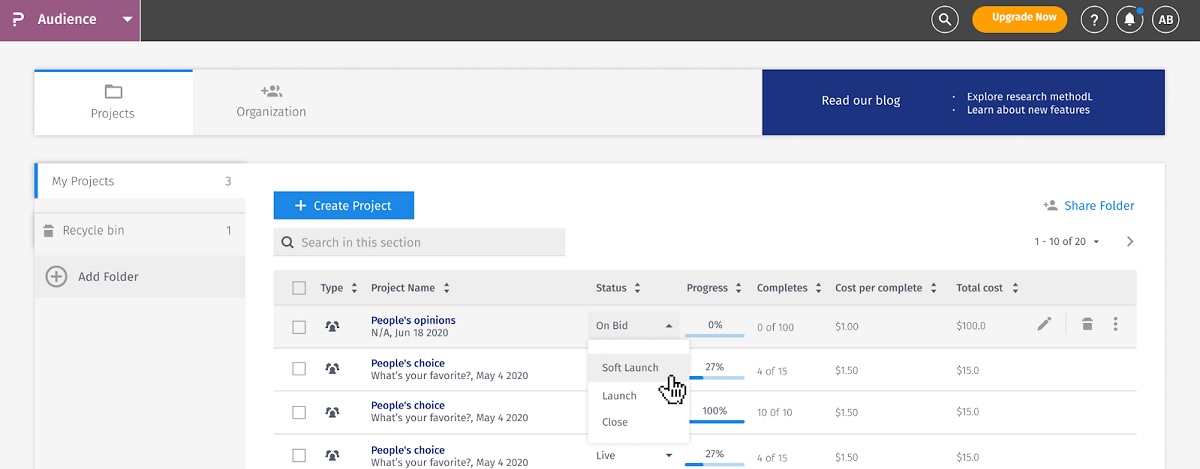The image size is (1200, 469).
Task: Open the notifications bell icon
Action: pyautogui.click(x=1130, y=19)
